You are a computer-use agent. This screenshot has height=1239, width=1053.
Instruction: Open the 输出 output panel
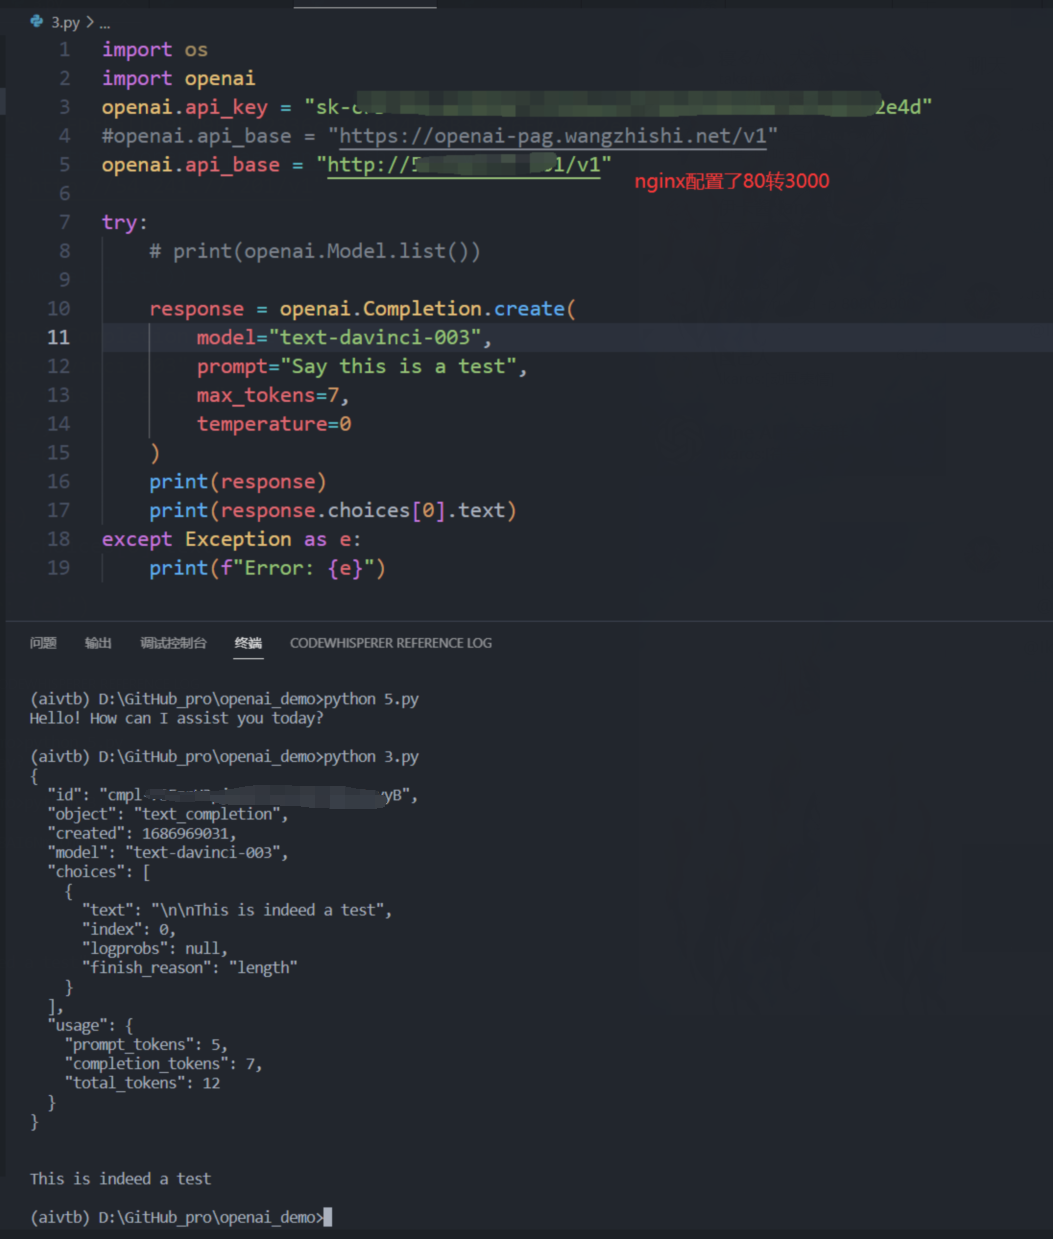tap(98, 643)
